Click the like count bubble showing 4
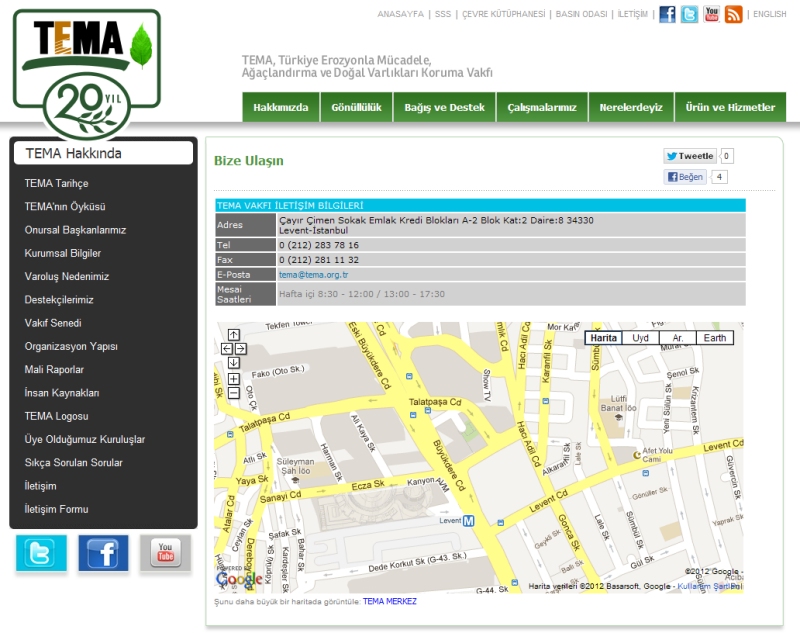 coord(719,177)
